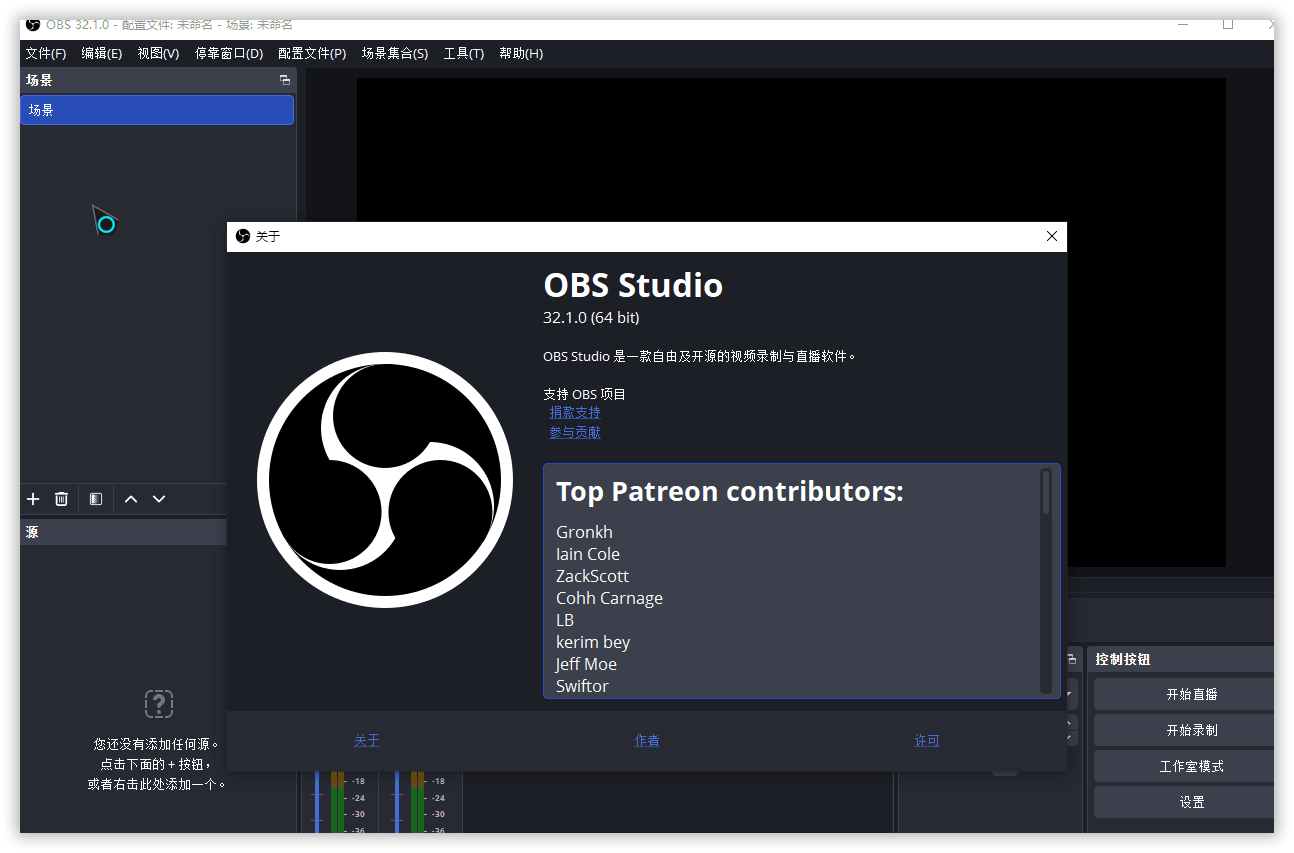Image resolution: width=1294 pixels, height=853 pixels.
Task: Move scene up with up arrow
Action: (x=131, y=499)
